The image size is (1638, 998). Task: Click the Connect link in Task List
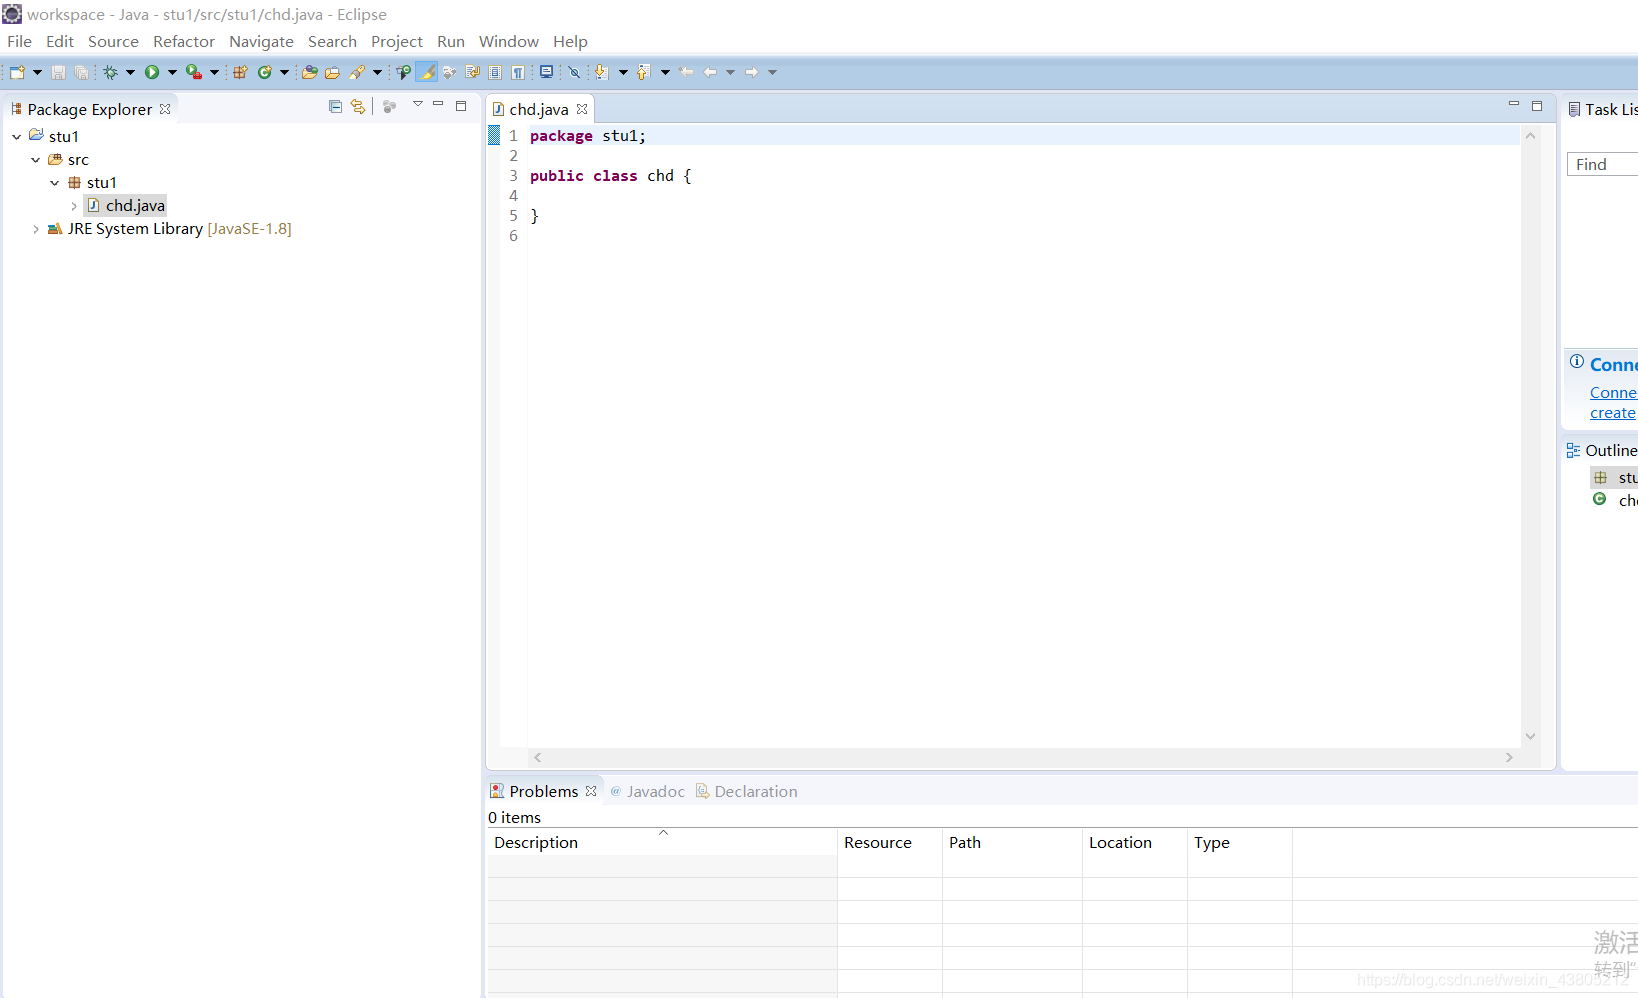point(1613,392)
